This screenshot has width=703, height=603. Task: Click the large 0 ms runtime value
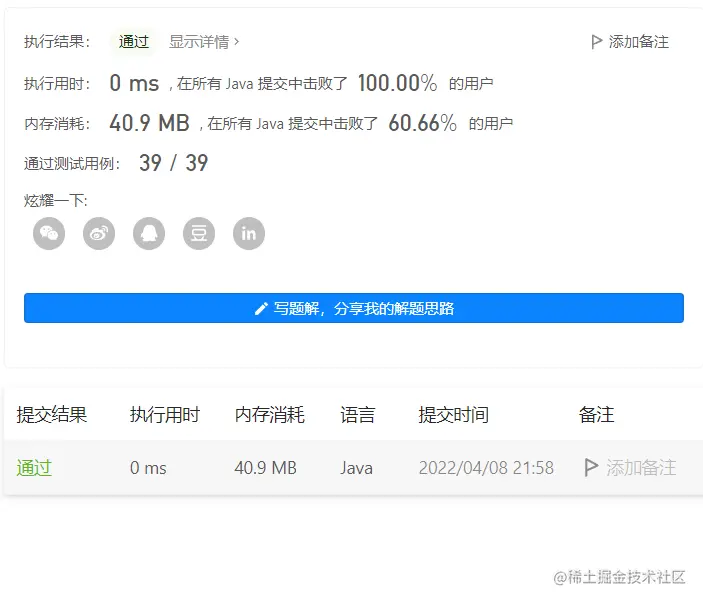pos(134,83)
